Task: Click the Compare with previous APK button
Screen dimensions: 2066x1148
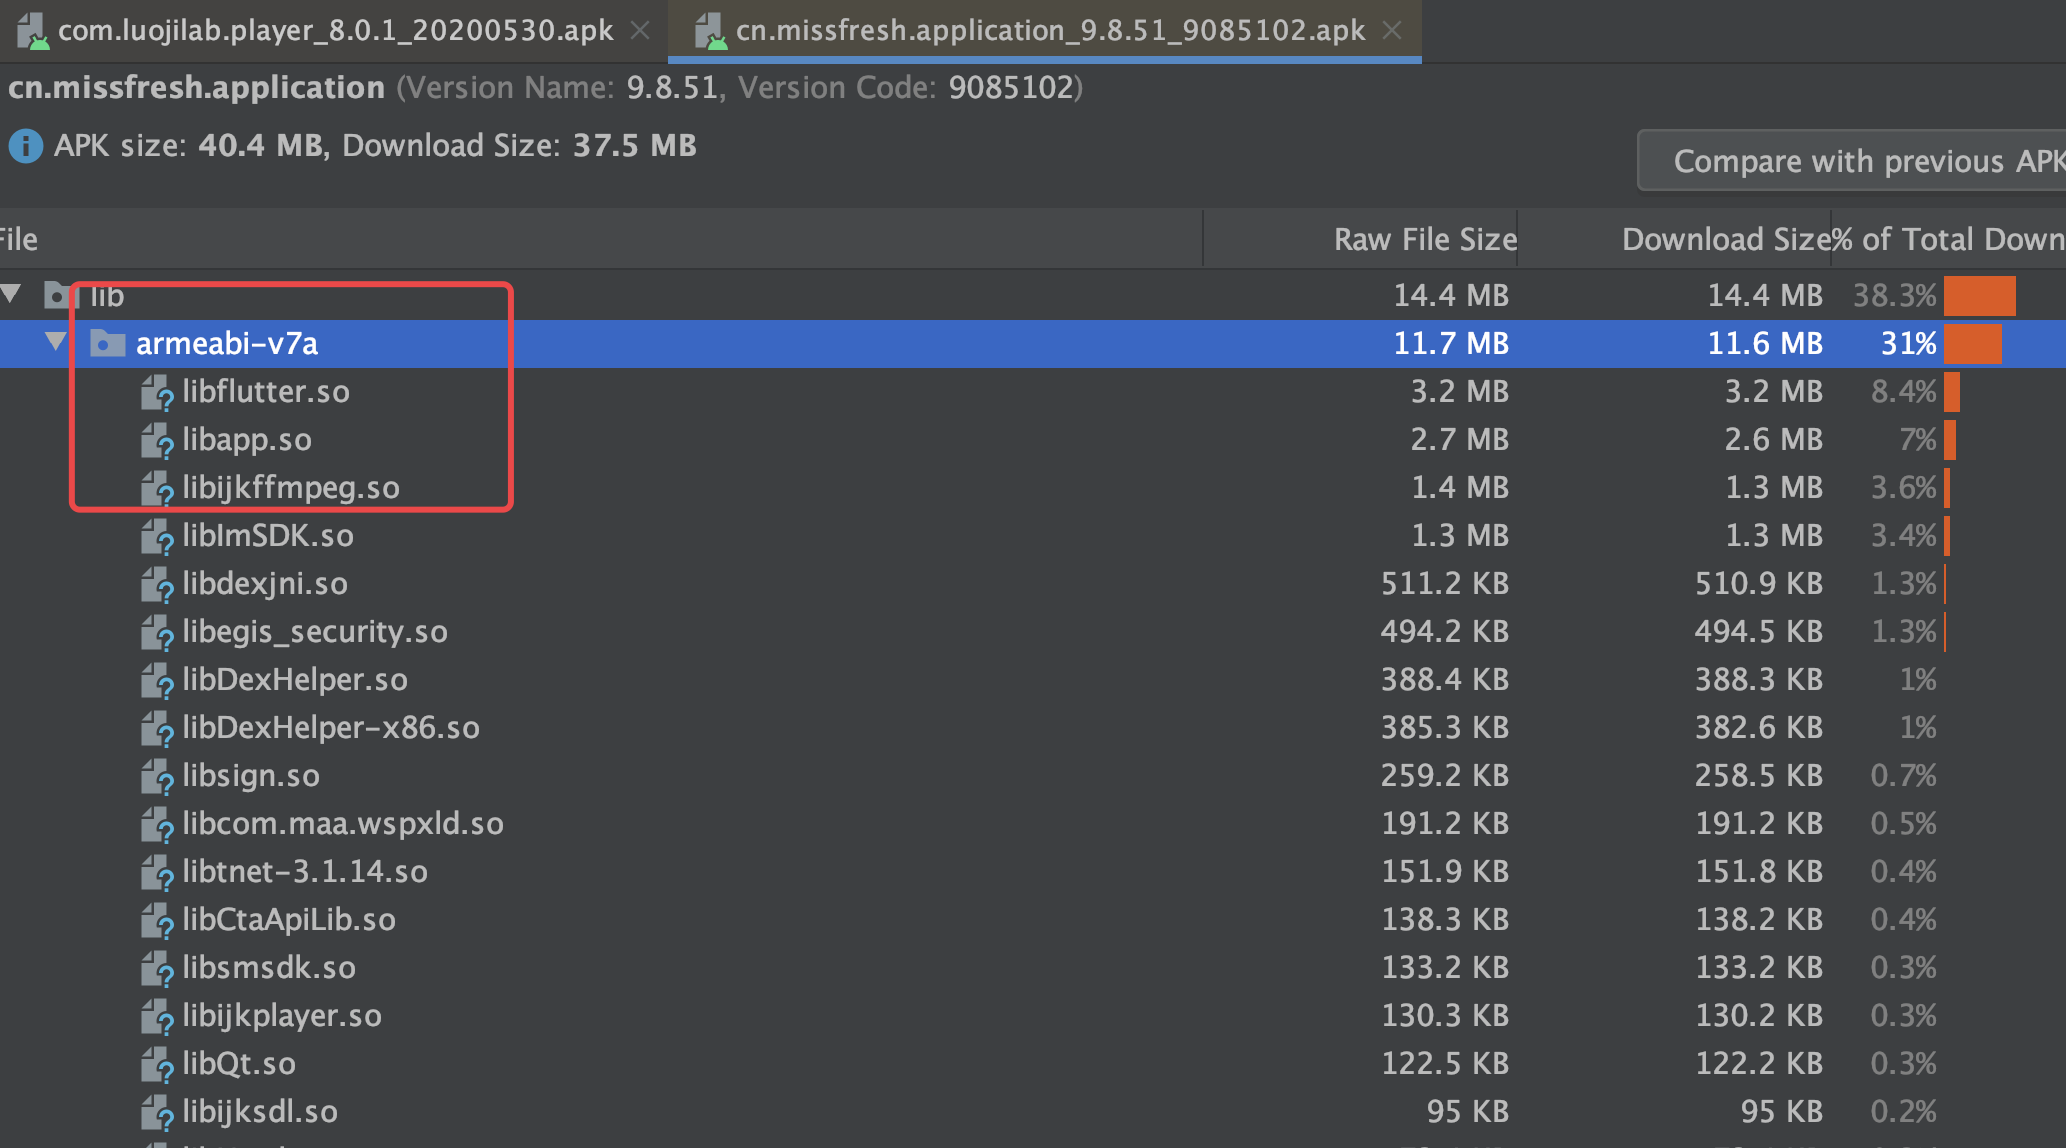Action: coord(1852,160)
